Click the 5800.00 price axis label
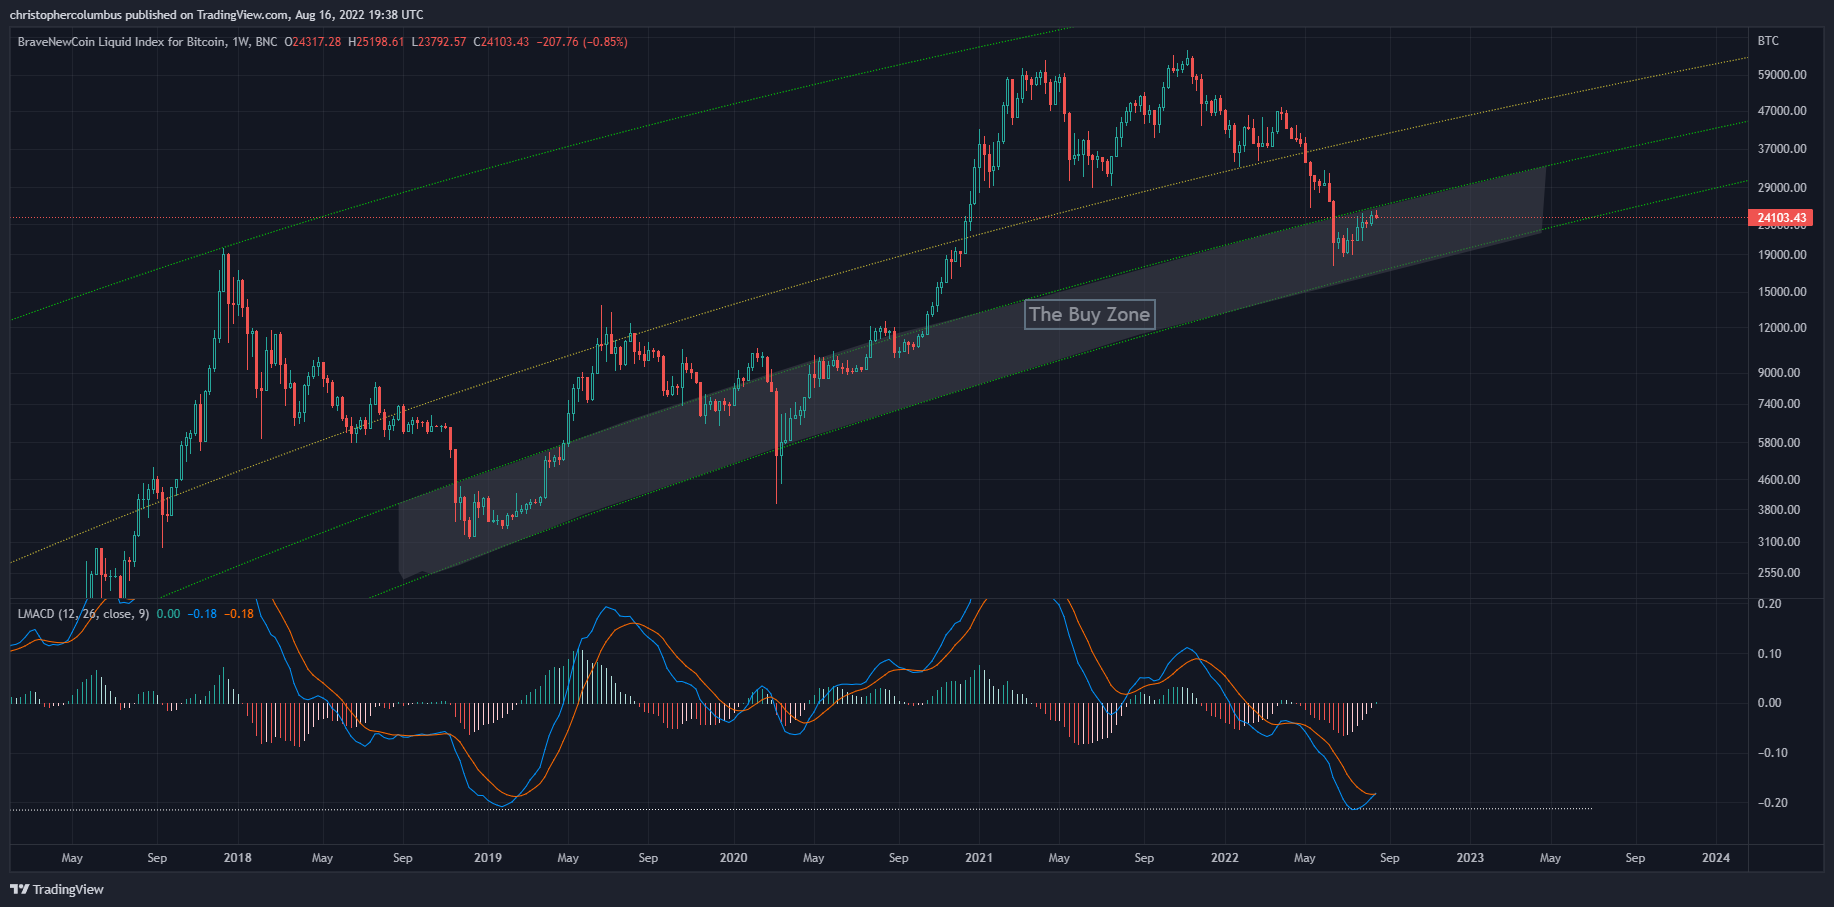 click(x=1779, y=443)
